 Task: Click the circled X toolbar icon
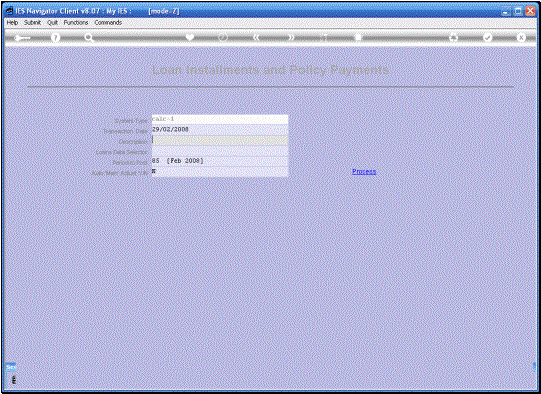521,37
